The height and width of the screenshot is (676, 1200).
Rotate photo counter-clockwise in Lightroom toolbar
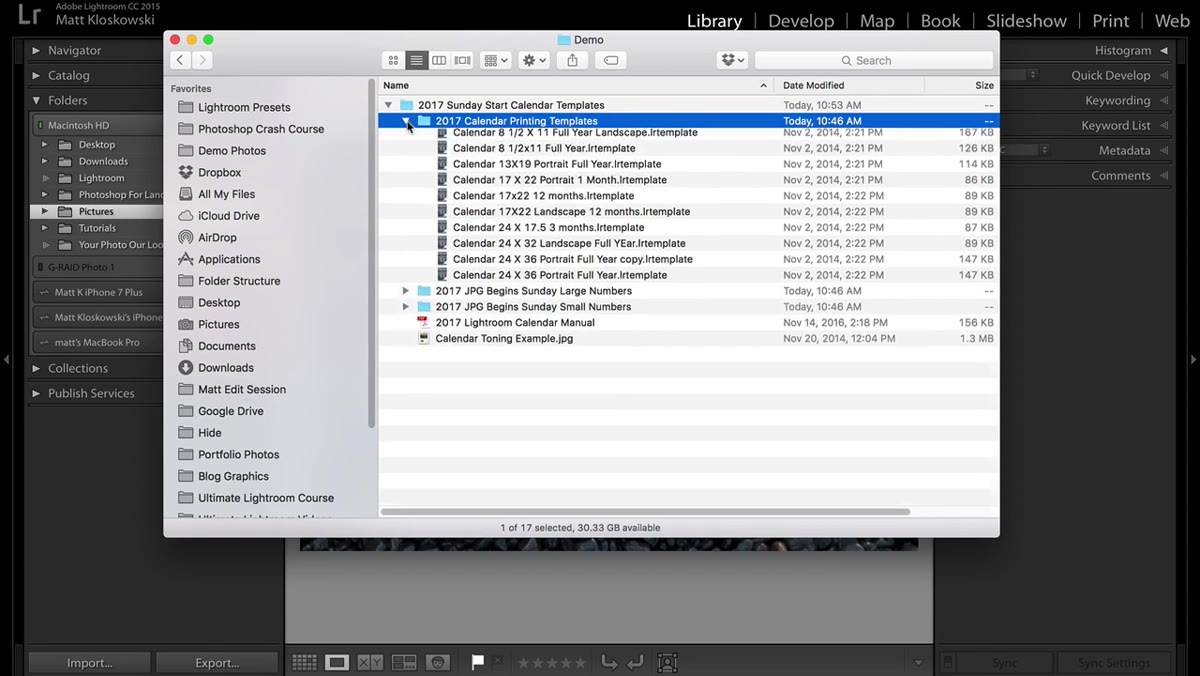tap(608, 662)
